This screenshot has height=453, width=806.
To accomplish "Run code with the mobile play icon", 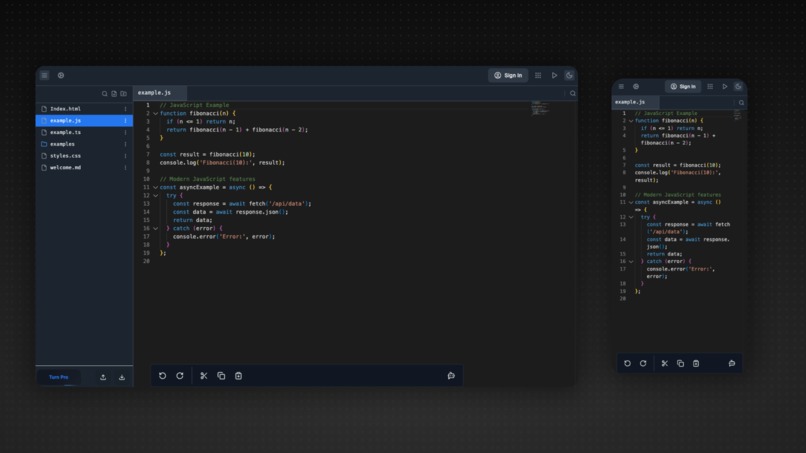I will pyautogui.click(x=725, y=86).
